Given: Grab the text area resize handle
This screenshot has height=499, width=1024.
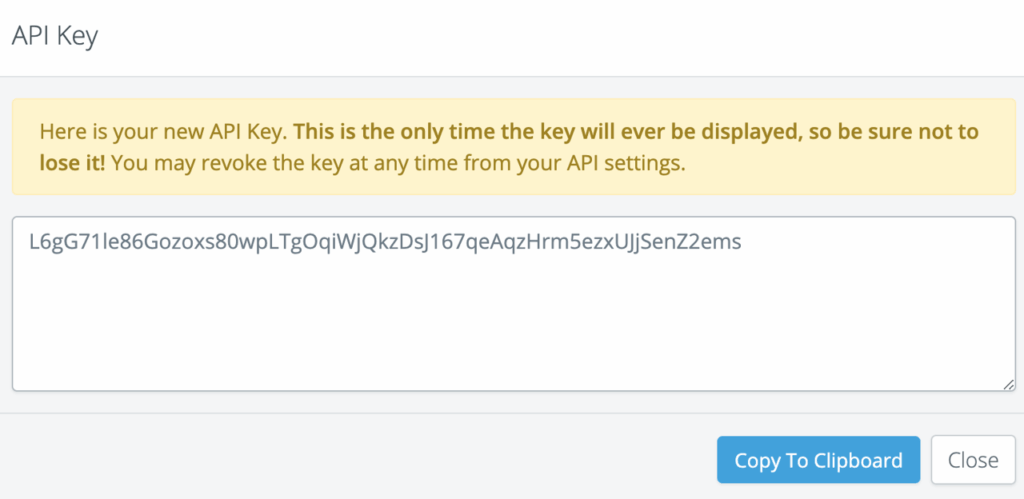Looking at the screenshot, I should coord(1009,383).
